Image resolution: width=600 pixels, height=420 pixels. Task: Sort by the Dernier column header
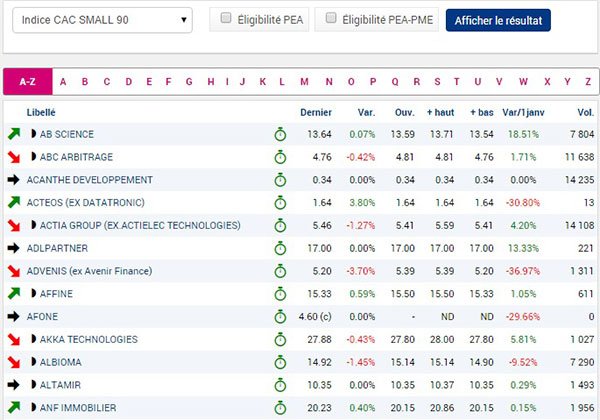[316, 112]
